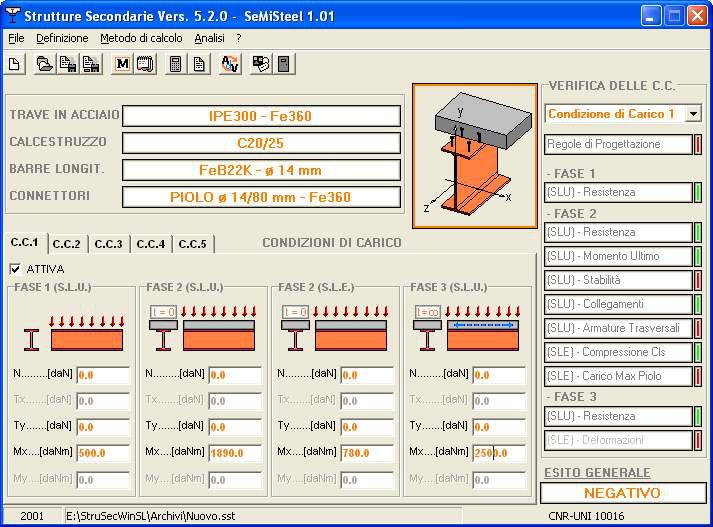This screenshot has width=713, height=527.
Task: Click the Ty input field in FASE 3
Action: pyautogui.click(x=499, y=427)
